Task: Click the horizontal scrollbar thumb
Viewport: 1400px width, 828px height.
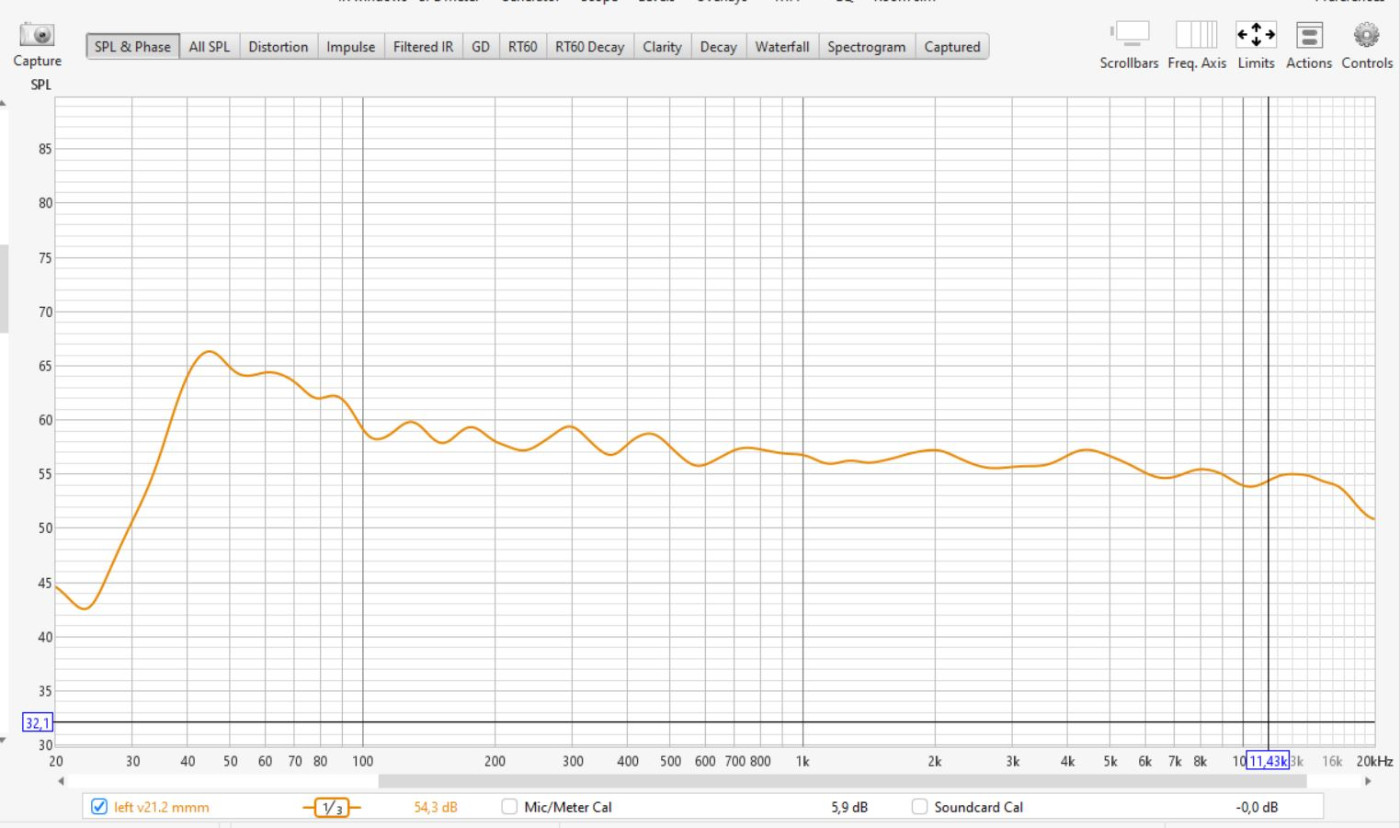Action: 840,781
